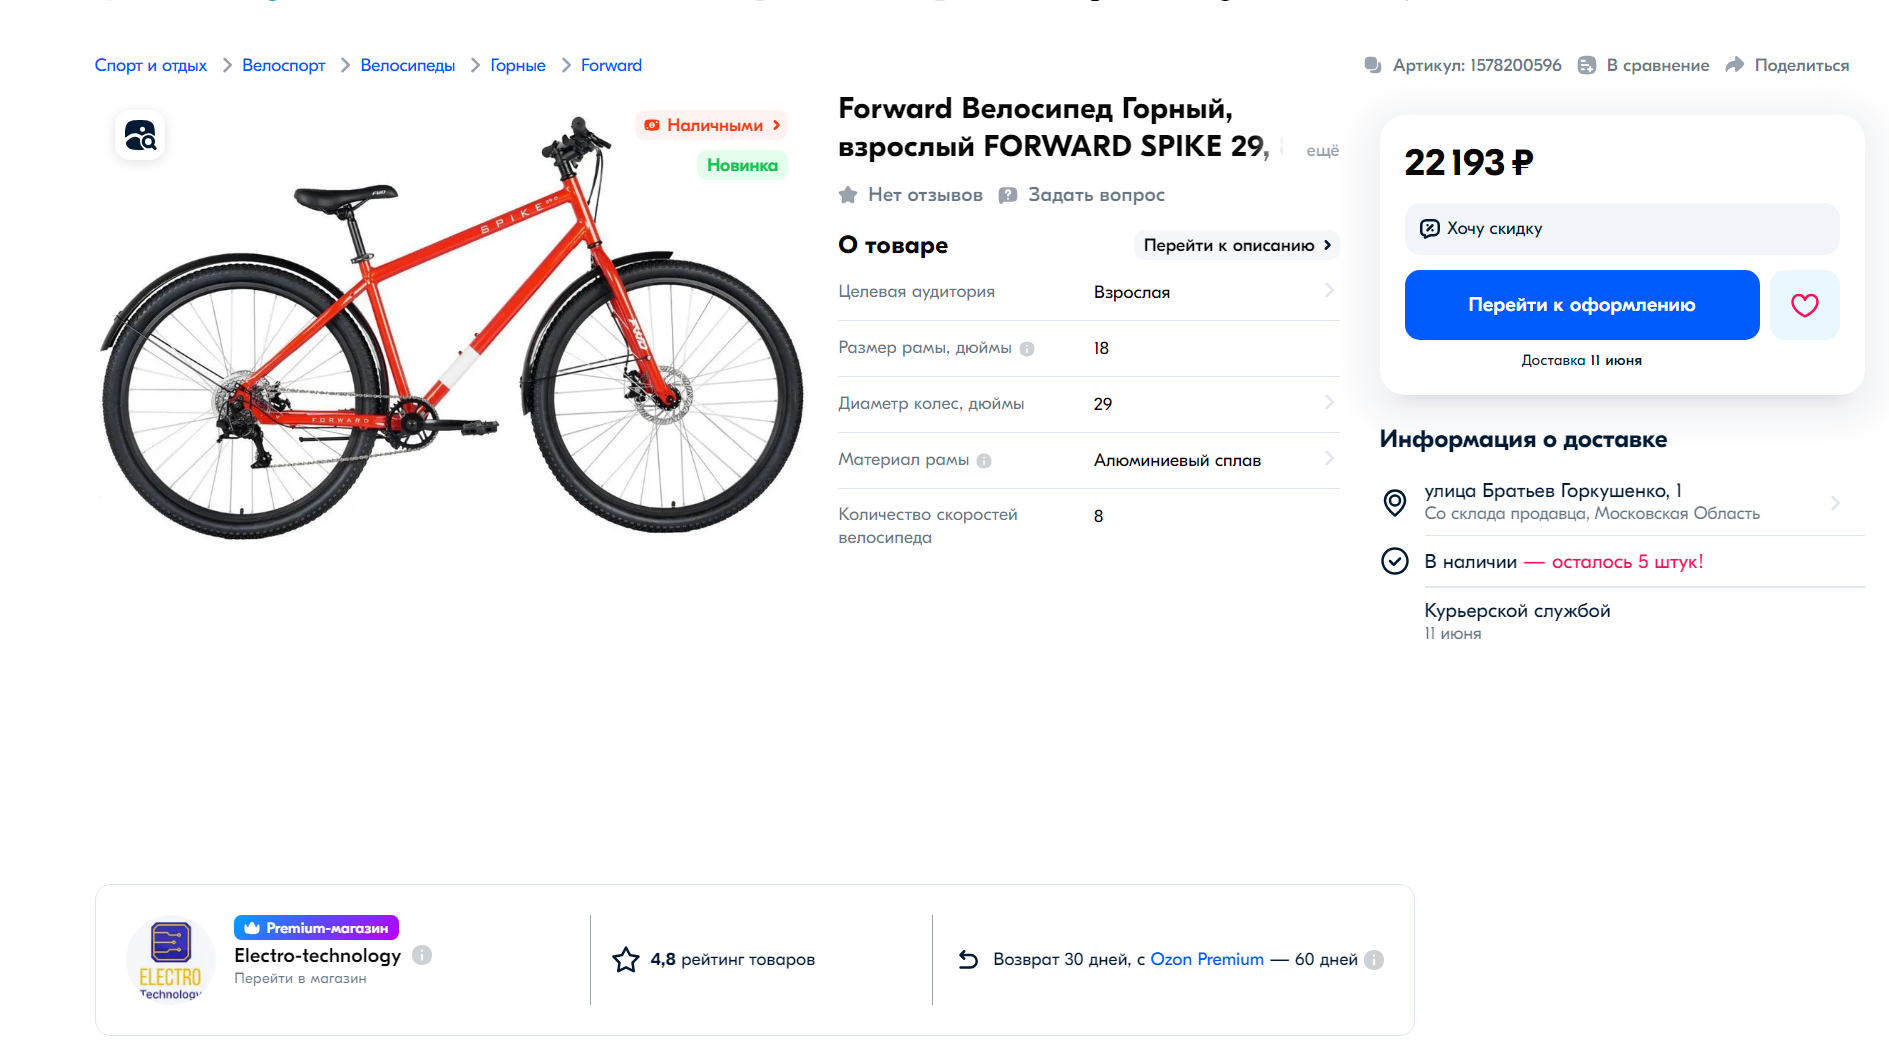Click the Share arrow icon
The width and height of the screenshot is (1889, 1049).
pyautogui.click(x=1735, y=65)
